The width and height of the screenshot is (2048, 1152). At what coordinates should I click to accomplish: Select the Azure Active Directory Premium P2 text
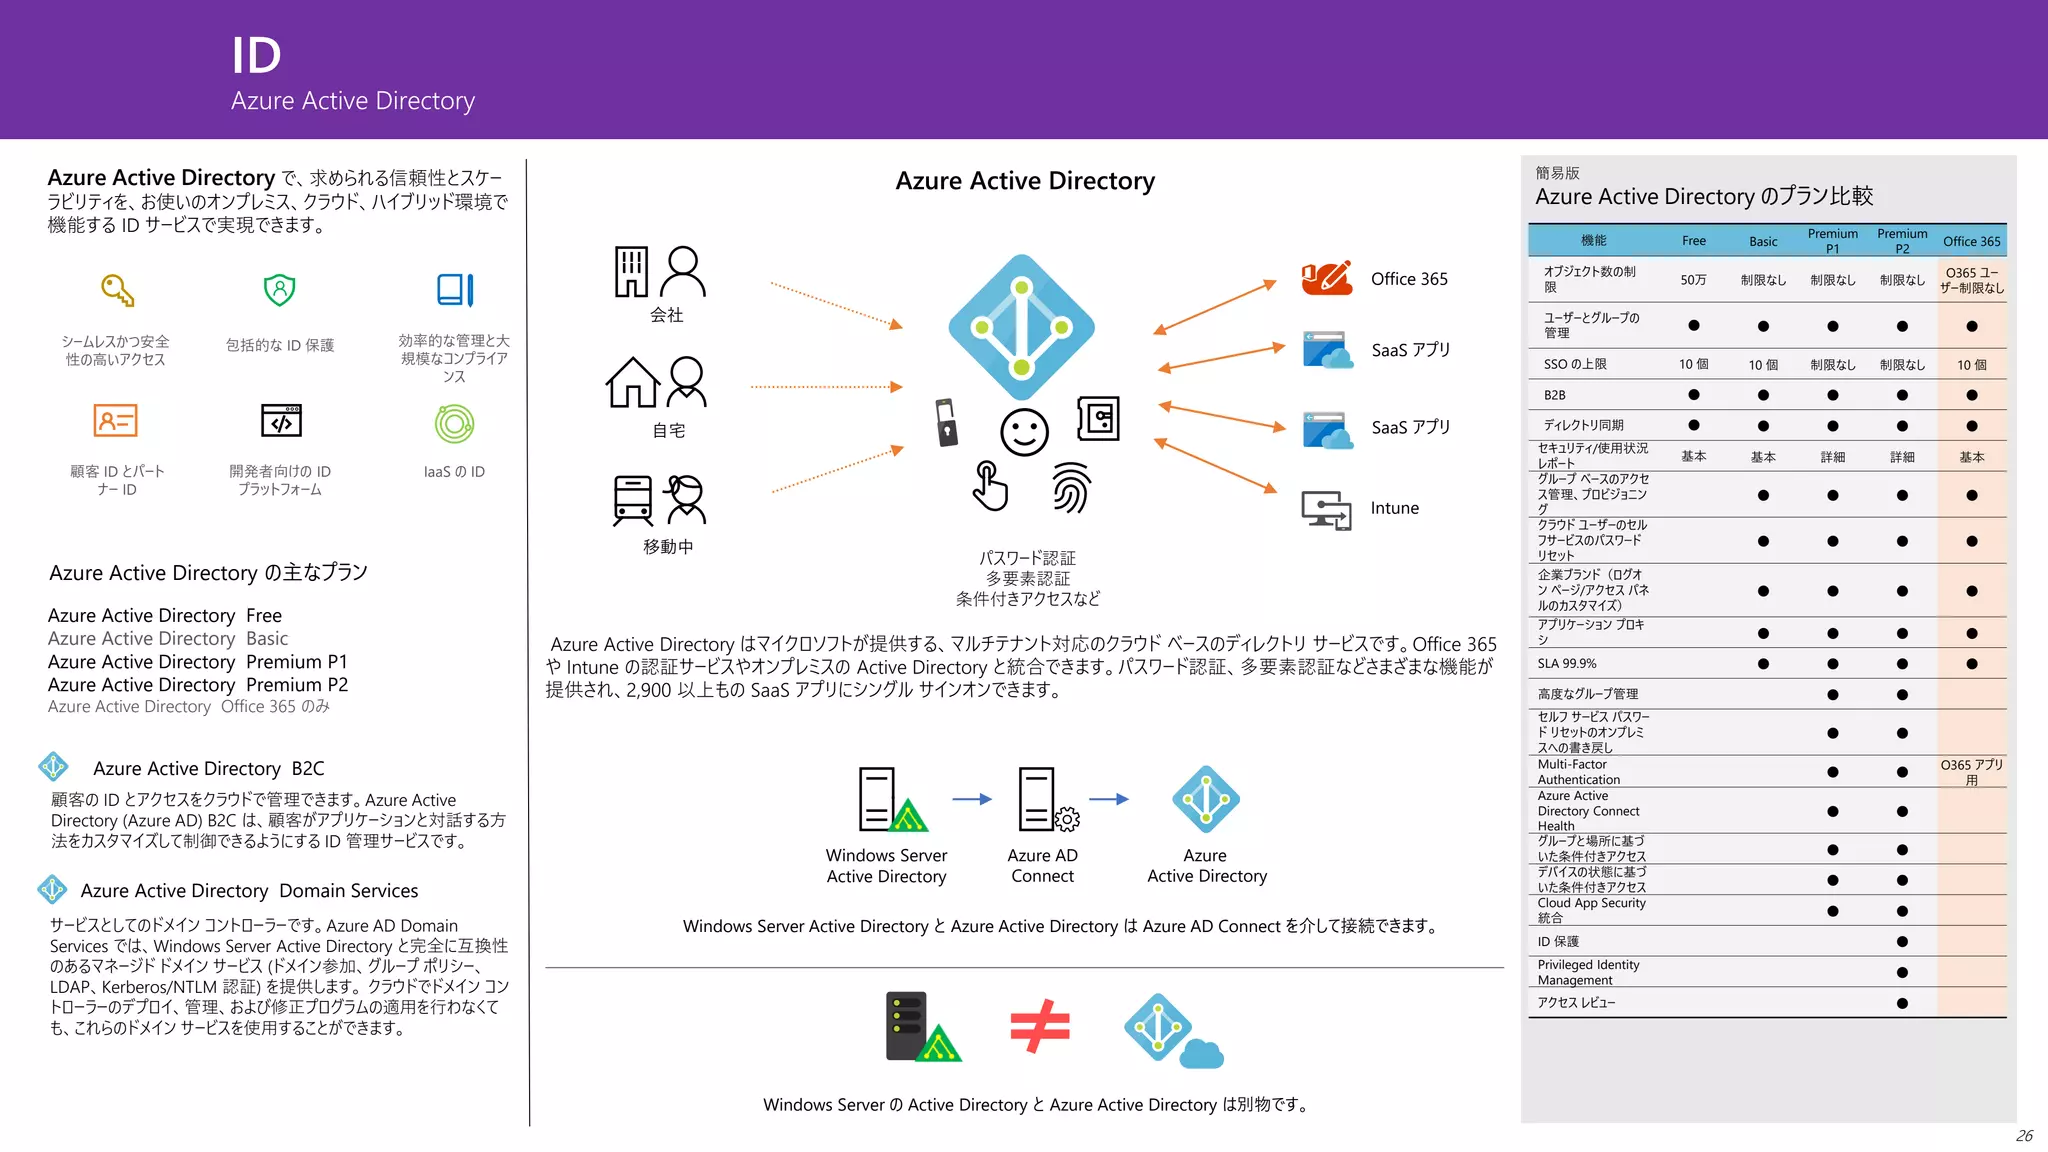pos(198,684)
